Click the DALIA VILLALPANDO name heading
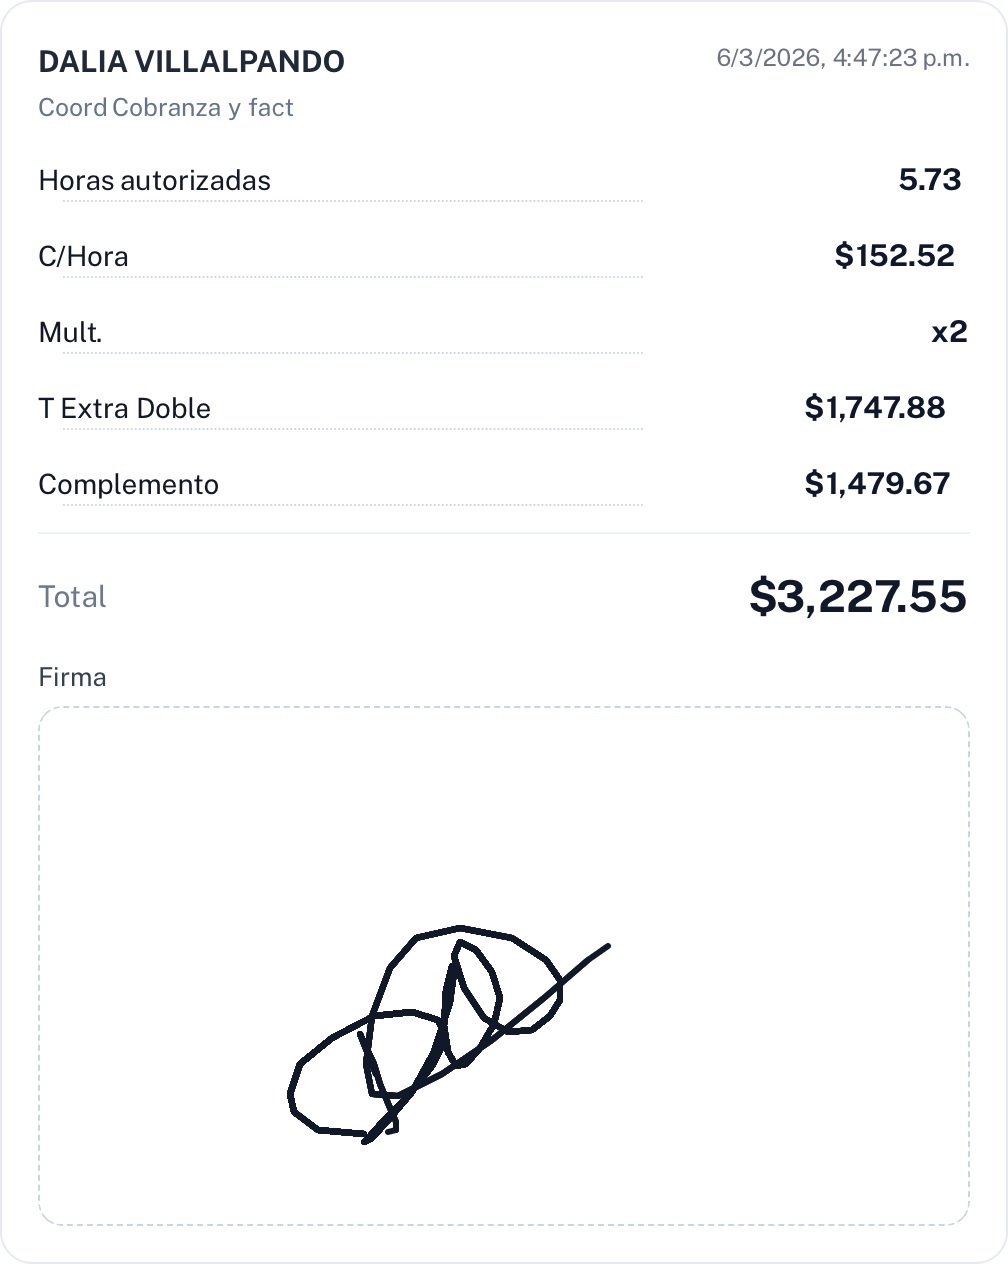The height and width of the screenshot is (1264, 1008). point(191,62)
